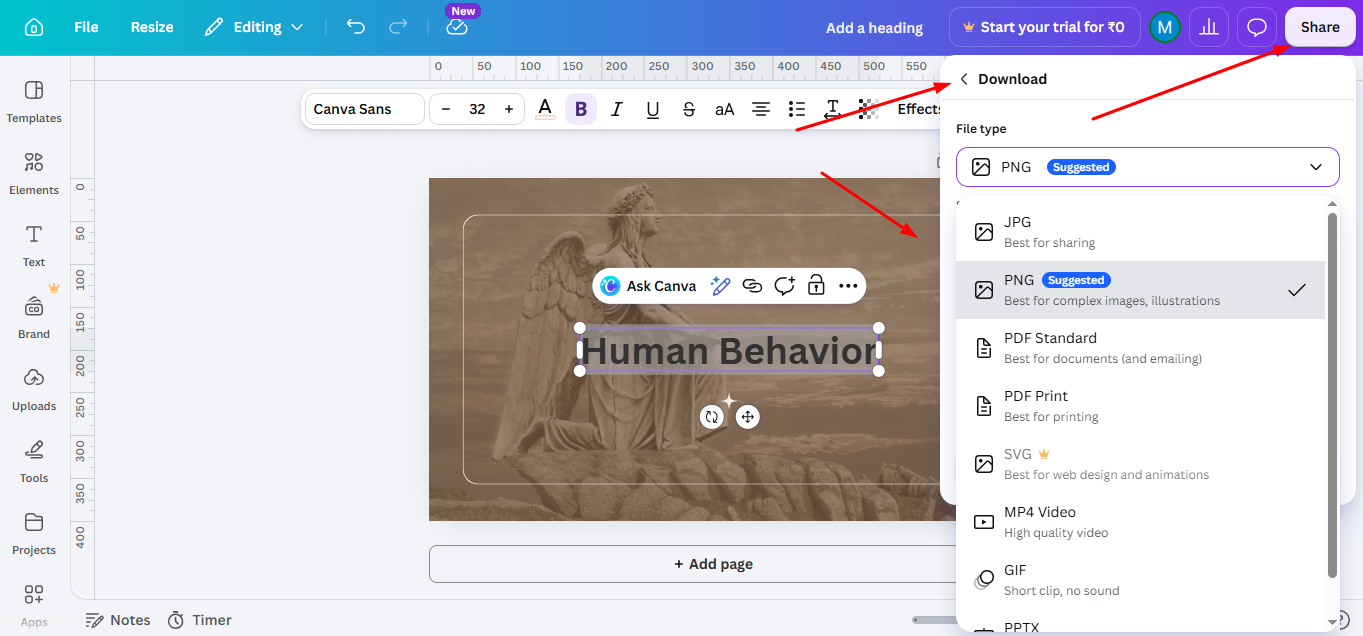Toggle italic text formatting
Screen dimensions: 1363x636
[617, 109]
